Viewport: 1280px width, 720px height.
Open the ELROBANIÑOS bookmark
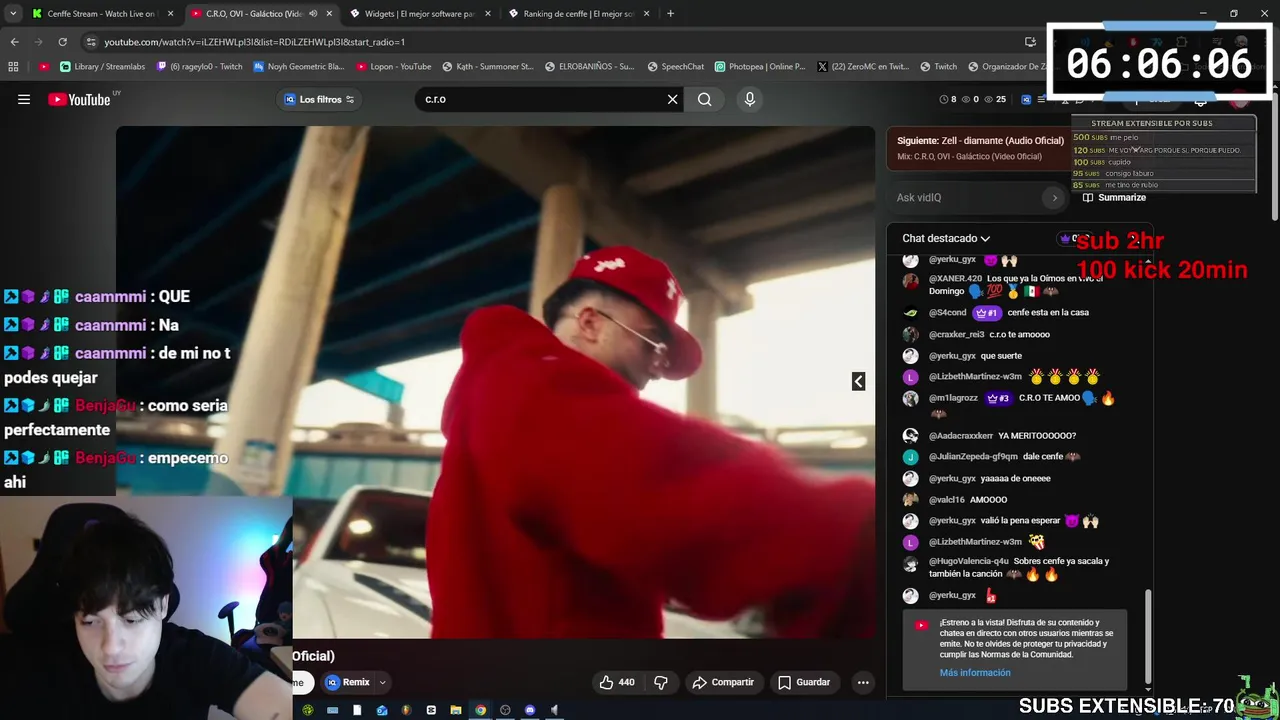(x=589, y=67)
